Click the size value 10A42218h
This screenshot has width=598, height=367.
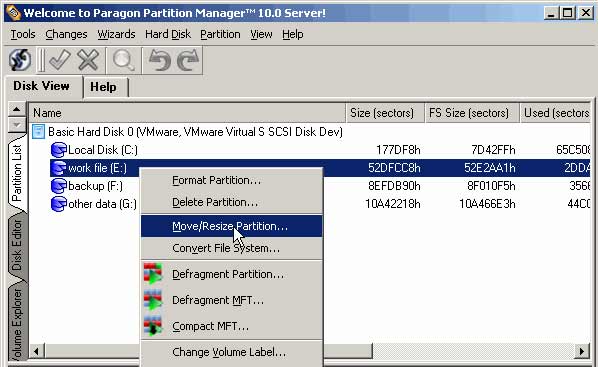click(x=393, y=204)
